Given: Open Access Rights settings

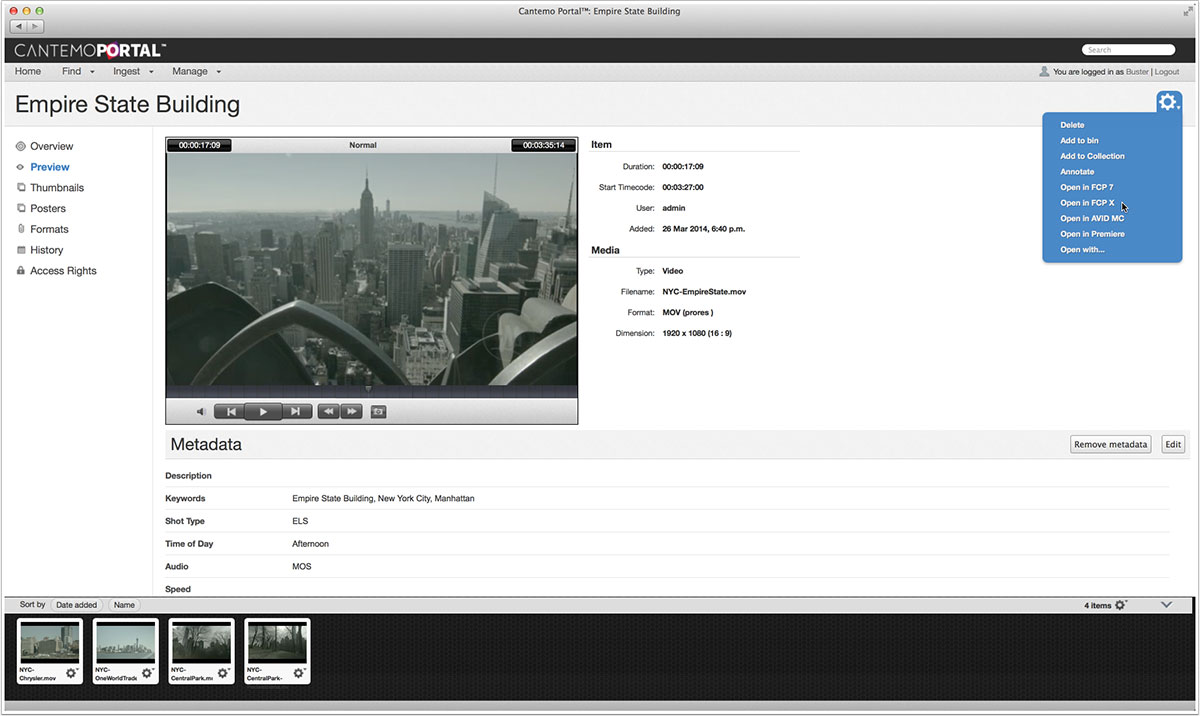Looking at the screenshot, I should tap(63, 271).
